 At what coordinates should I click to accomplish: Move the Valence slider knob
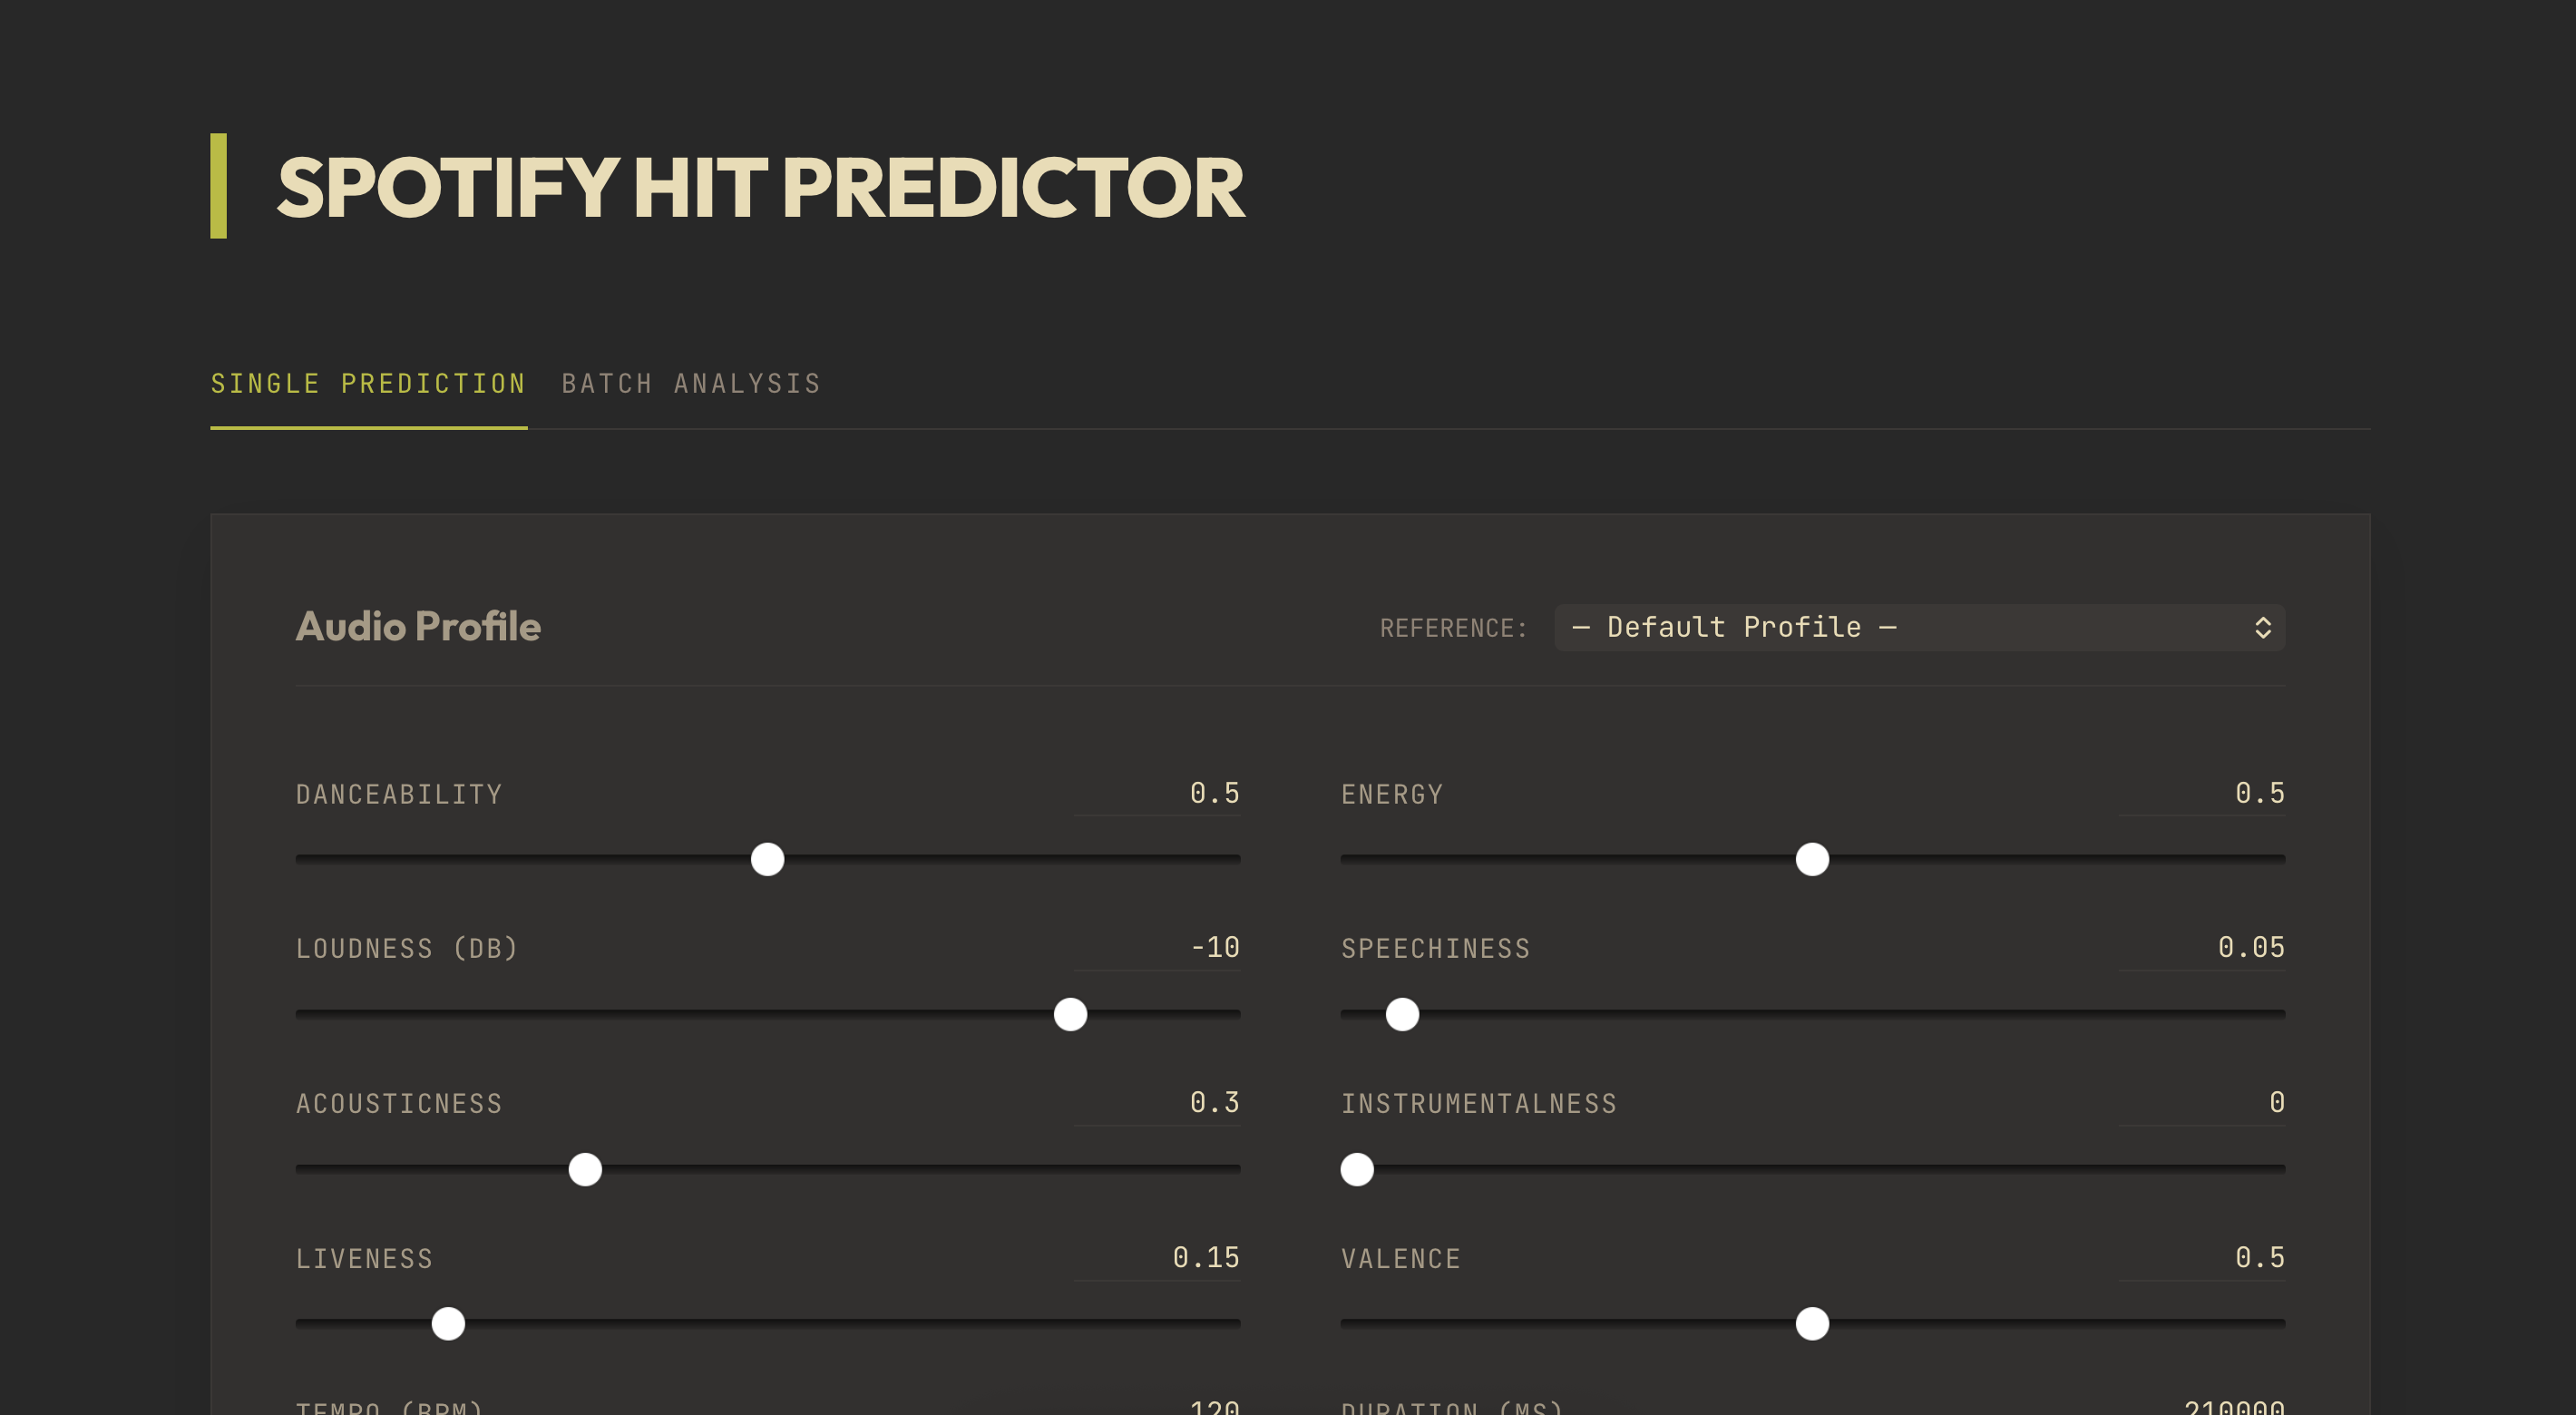tap(1811, 1324)
